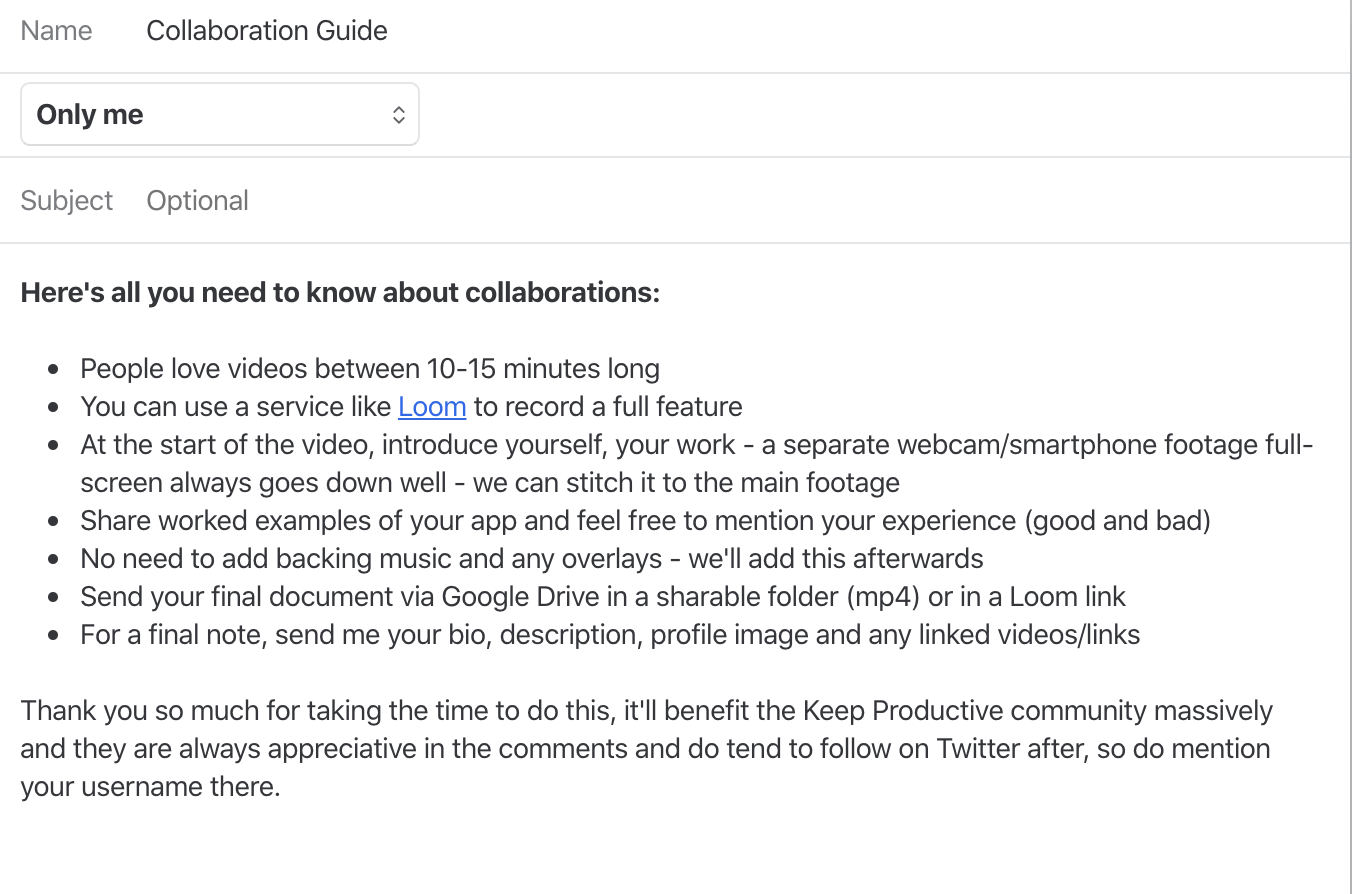Click the "Name" field label
Screen dimensions: 1352x894
56,31
